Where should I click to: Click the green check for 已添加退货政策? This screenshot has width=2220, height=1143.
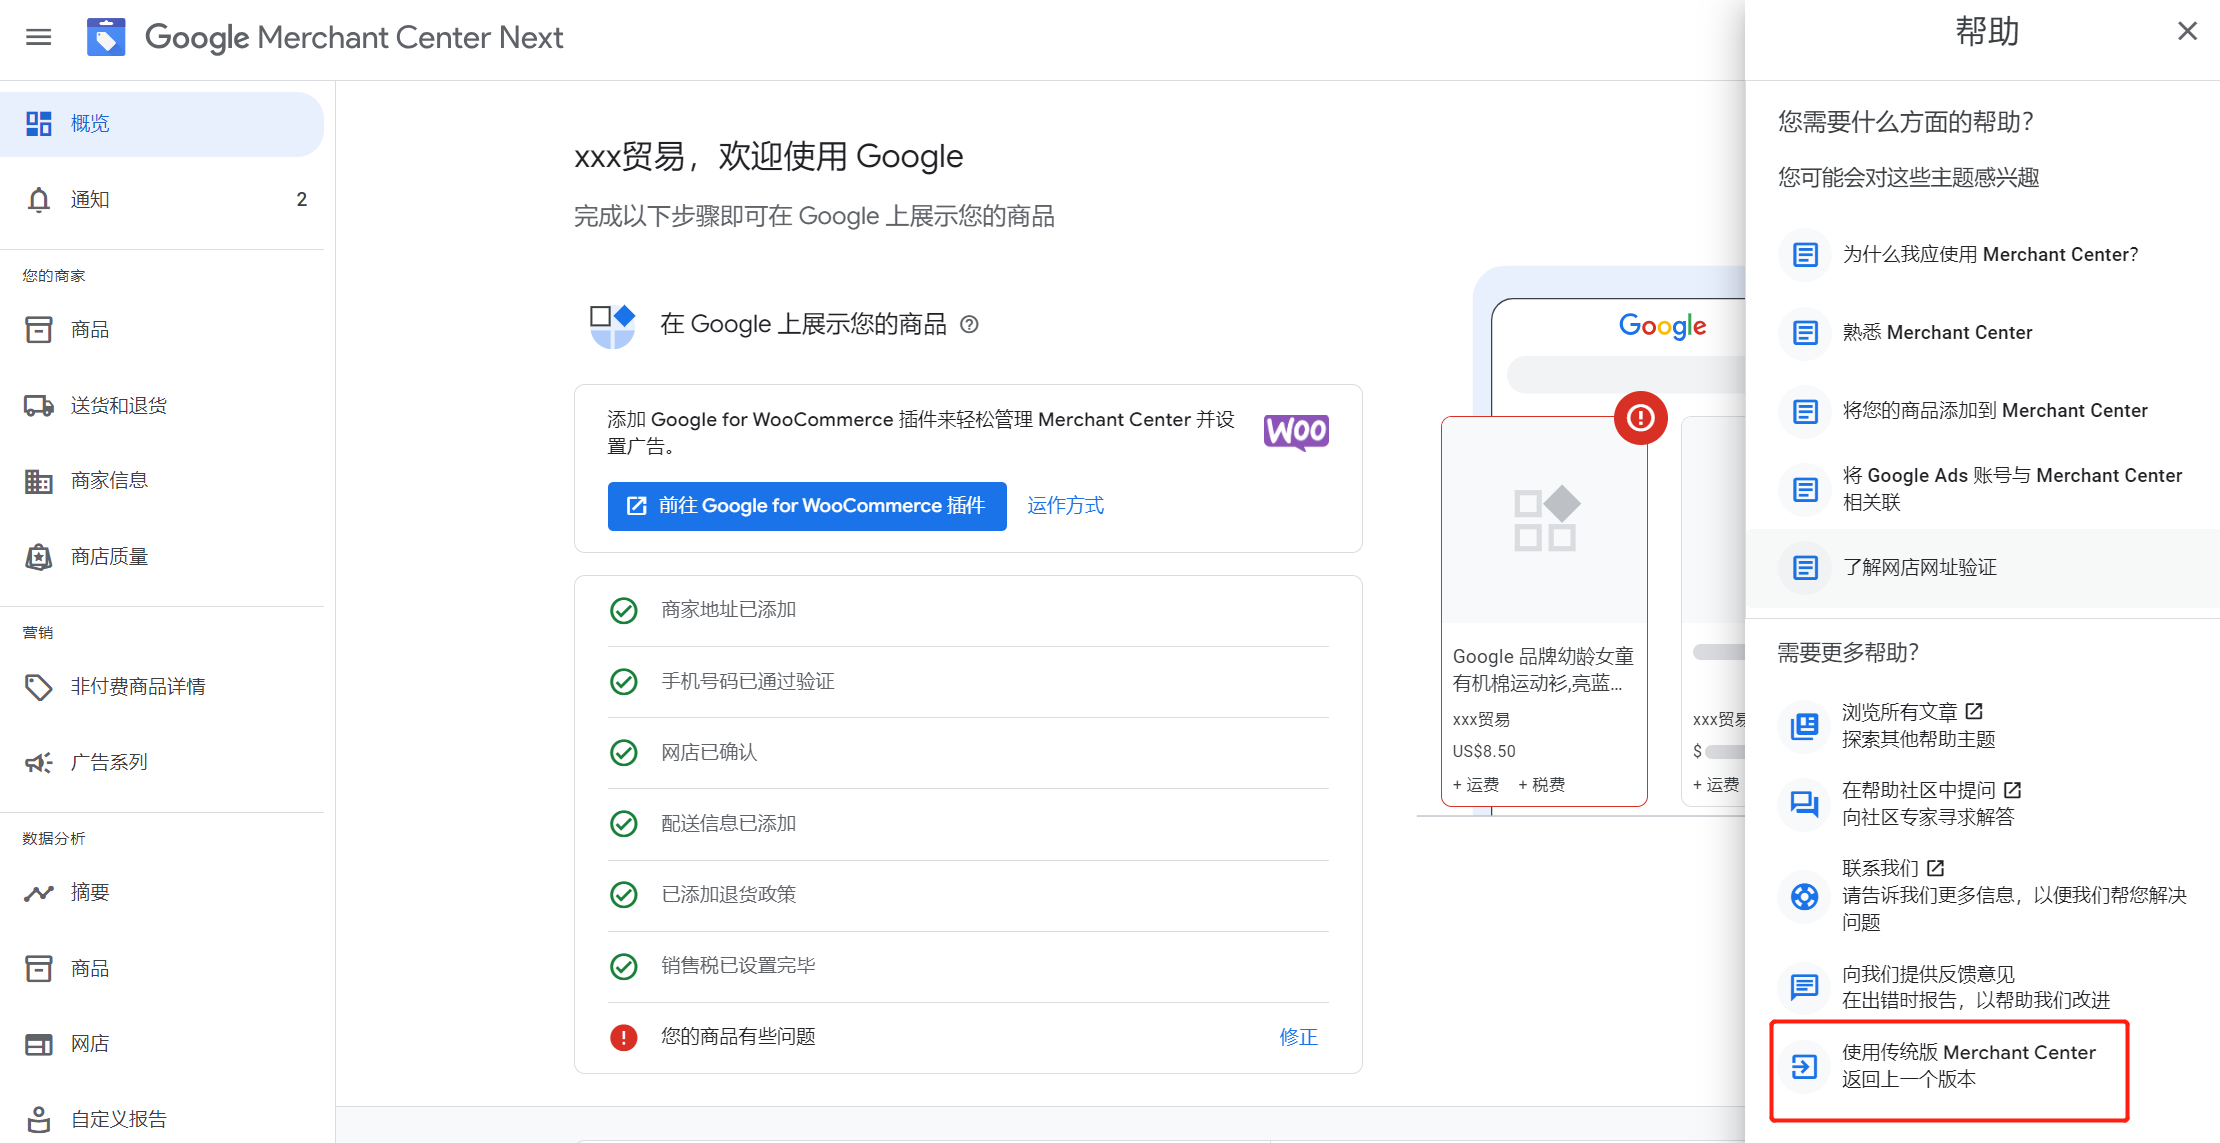[x=624, y=894]
